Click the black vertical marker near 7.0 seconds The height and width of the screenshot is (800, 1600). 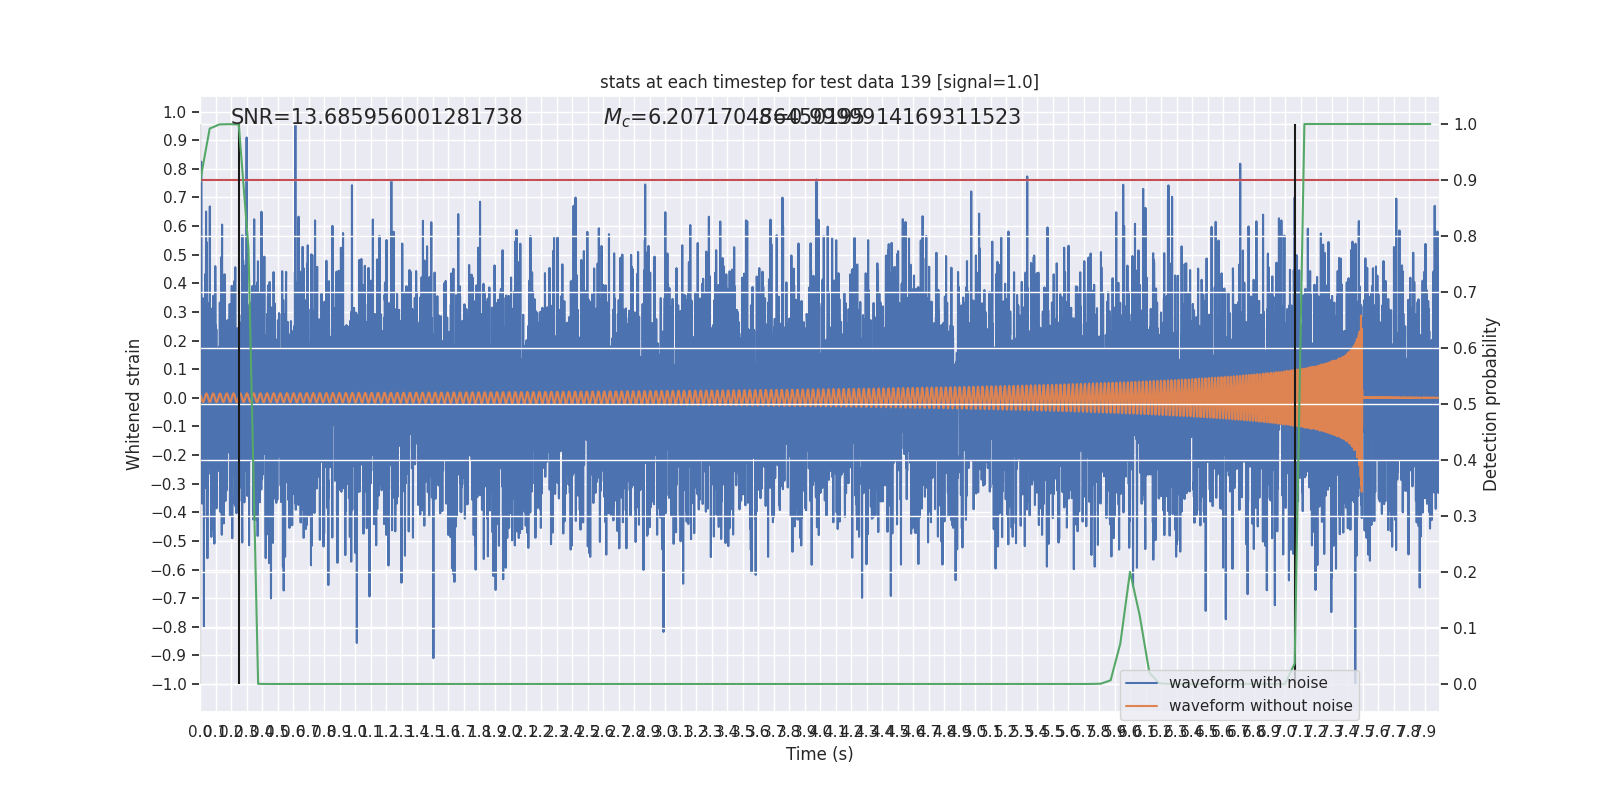(1295, 400)
